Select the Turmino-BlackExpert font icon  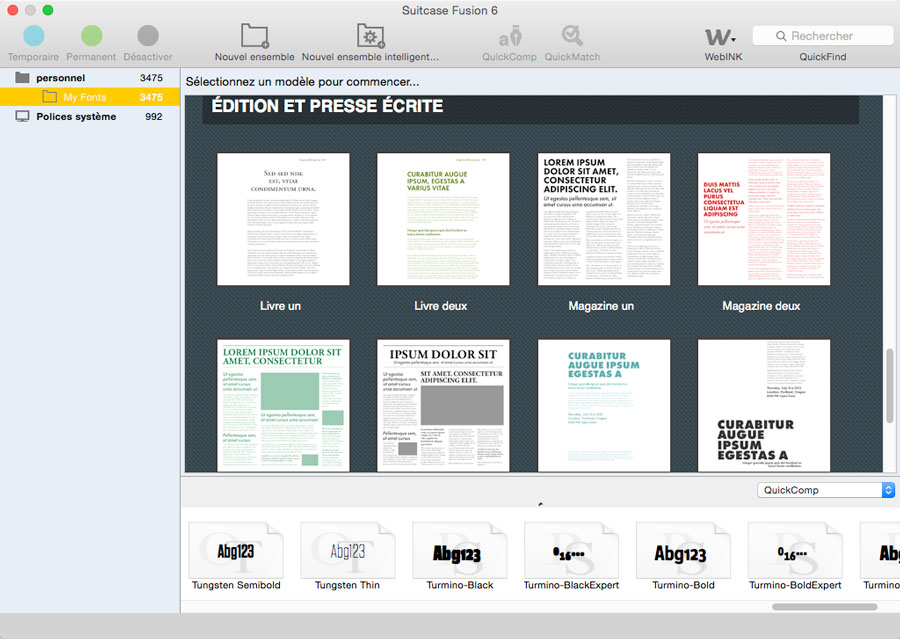(x=572, y=550)
